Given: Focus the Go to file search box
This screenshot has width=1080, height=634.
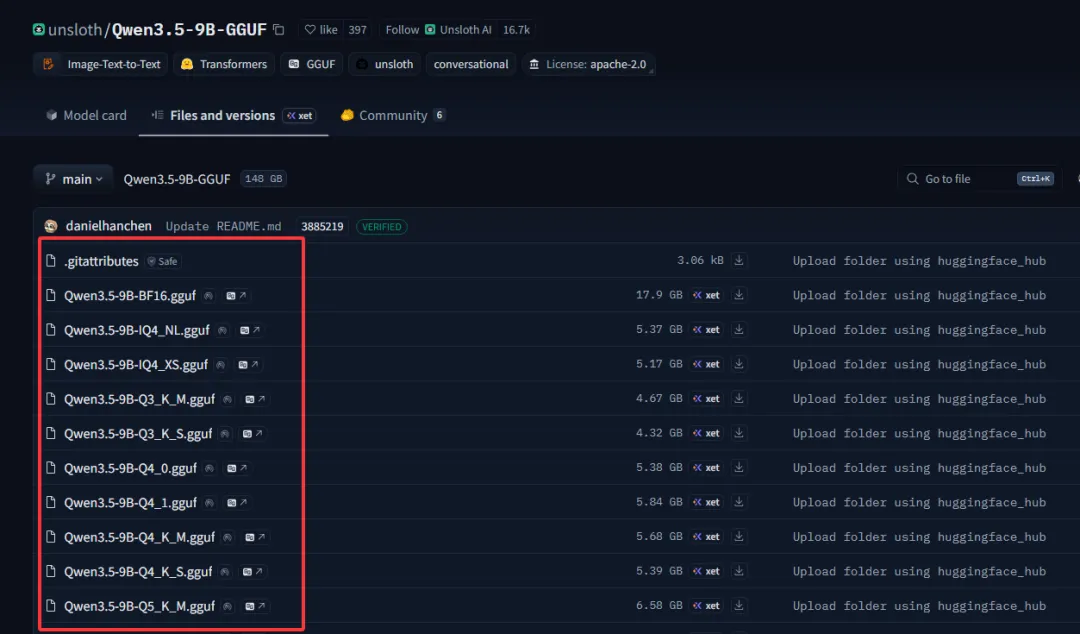Looking at the screenshot, I should pos(978,178).
